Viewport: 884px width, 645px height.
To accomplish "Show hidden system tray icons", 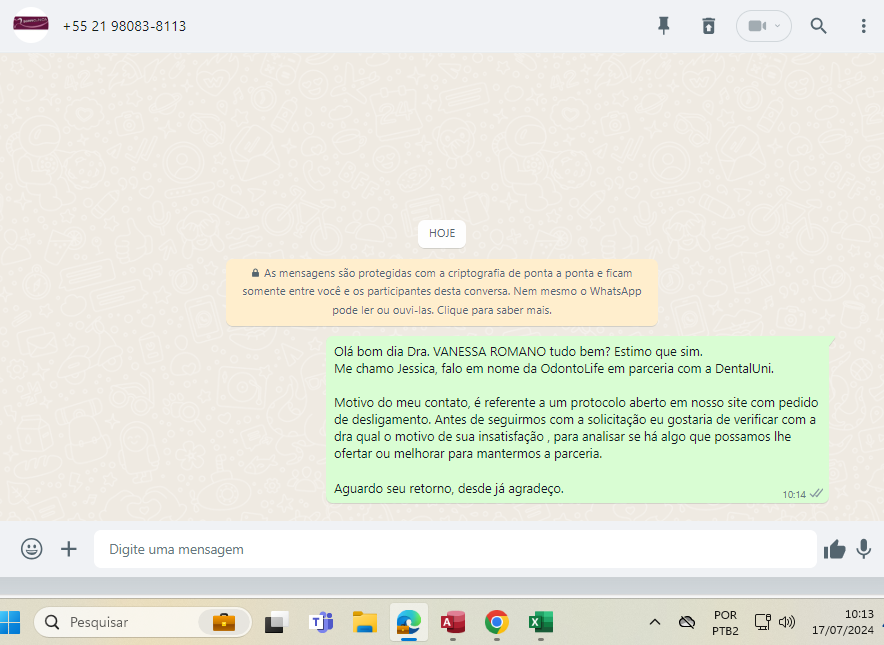I will click(x=655, y=622).
